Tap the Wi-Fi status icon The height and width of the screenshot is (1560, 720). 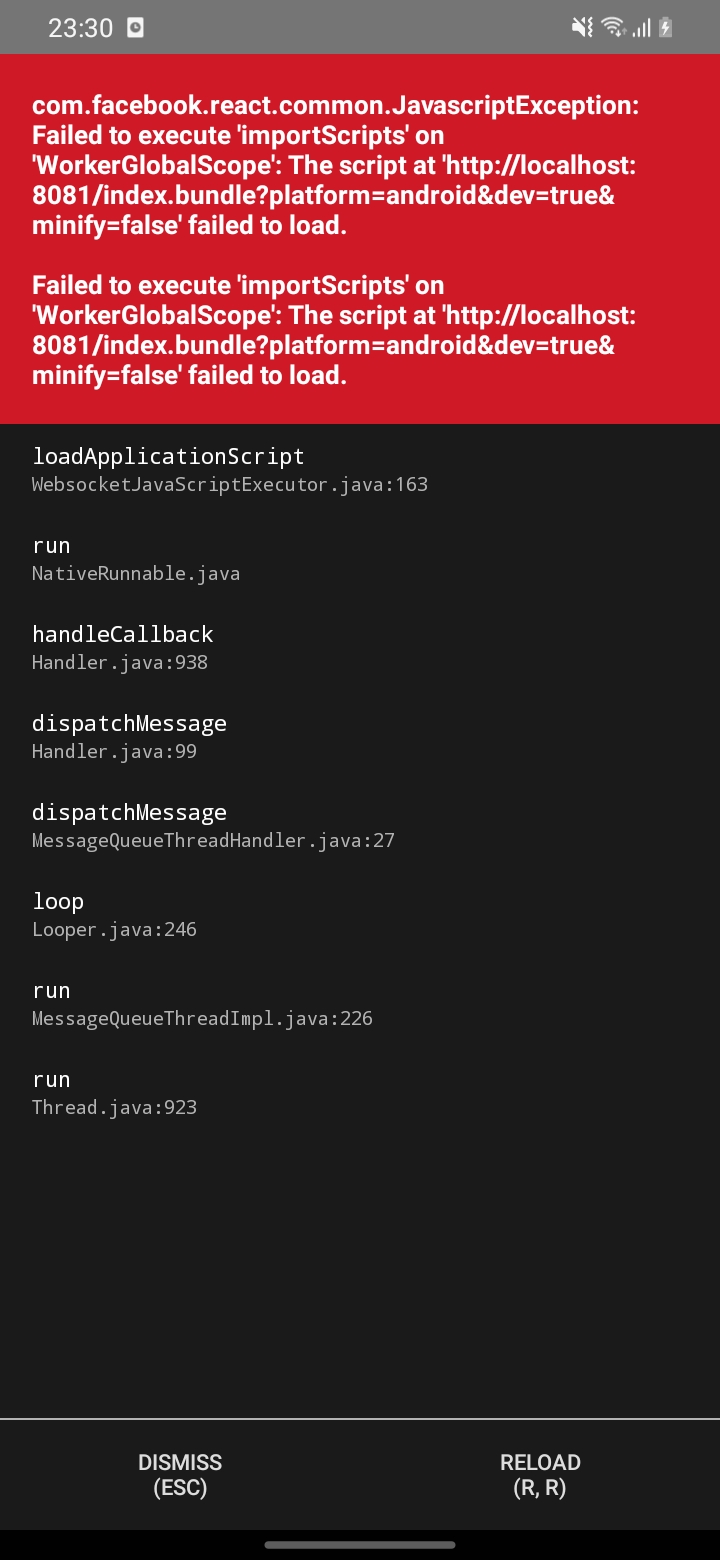[613, 28]
